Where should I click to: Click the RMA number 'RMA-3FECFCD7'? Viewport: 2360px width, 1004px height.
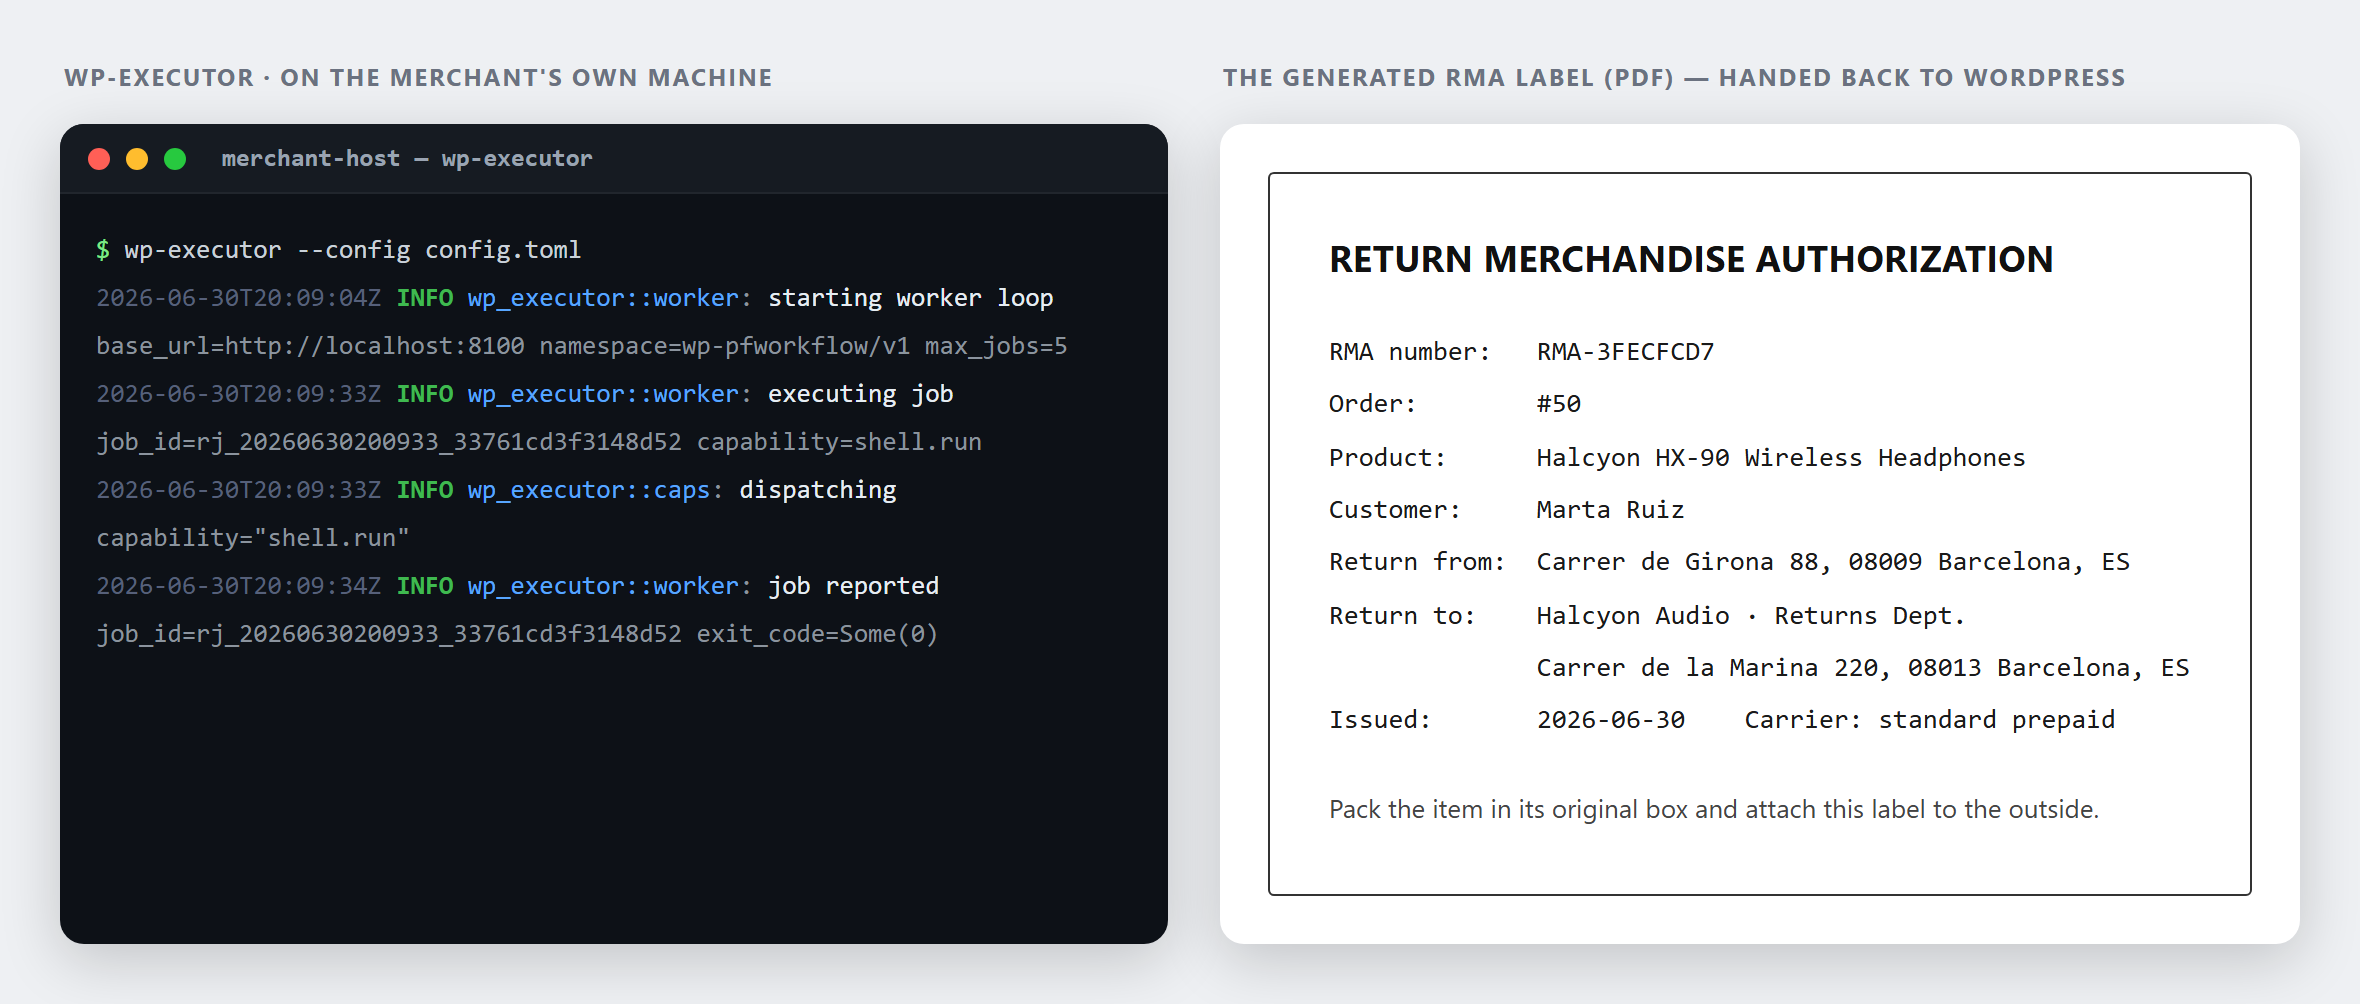pyautogui.click(x=1625, y=352)
